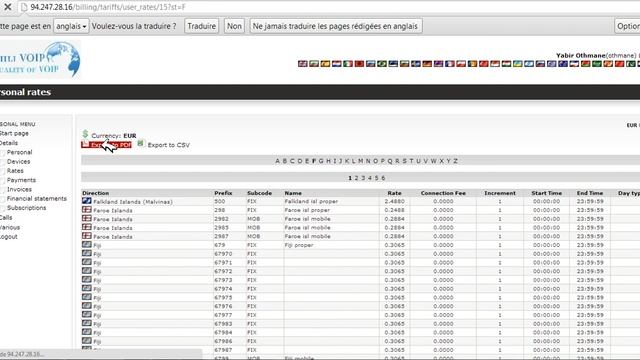The image size is (640, 360).
Task: Click the VOIP globe logo
Action: [x=40, y=60]
